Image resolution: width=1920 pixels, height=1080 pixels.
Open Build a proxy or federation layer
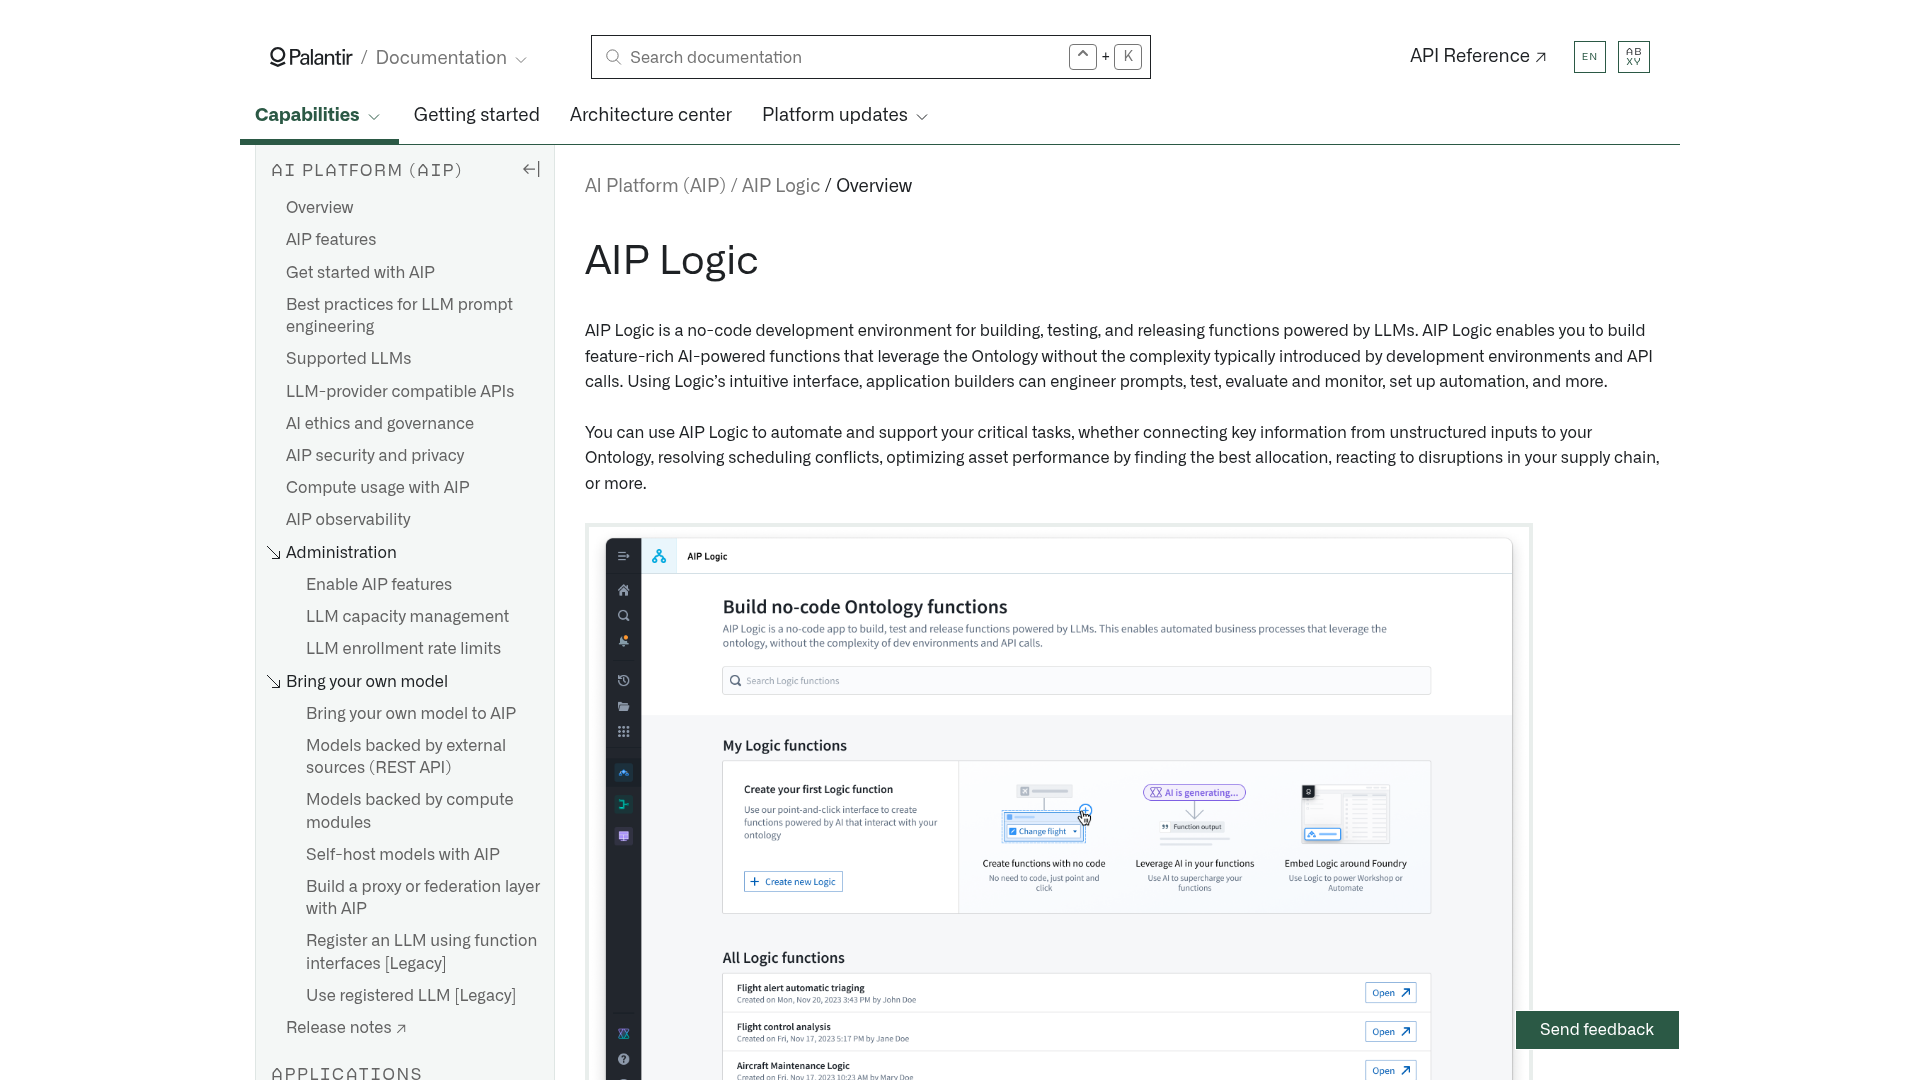(423, 897)
